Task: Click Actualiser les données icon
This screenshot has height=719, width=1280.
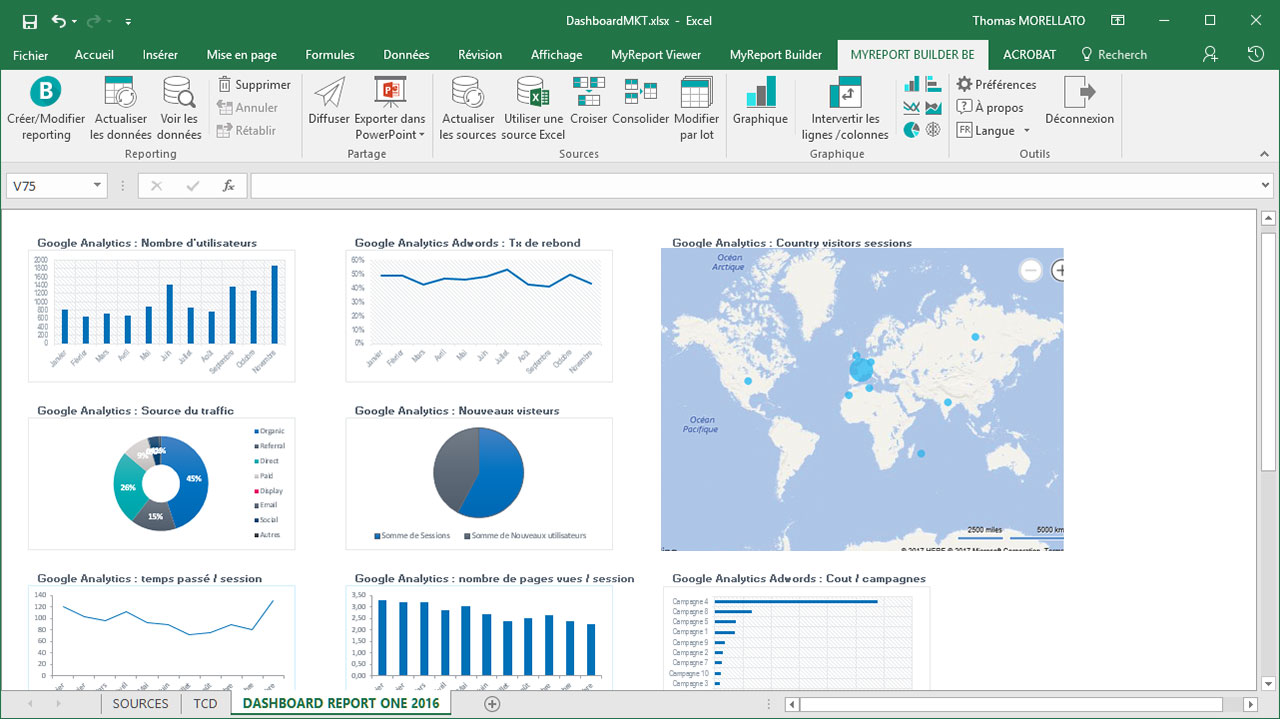Action: point(120,93)
